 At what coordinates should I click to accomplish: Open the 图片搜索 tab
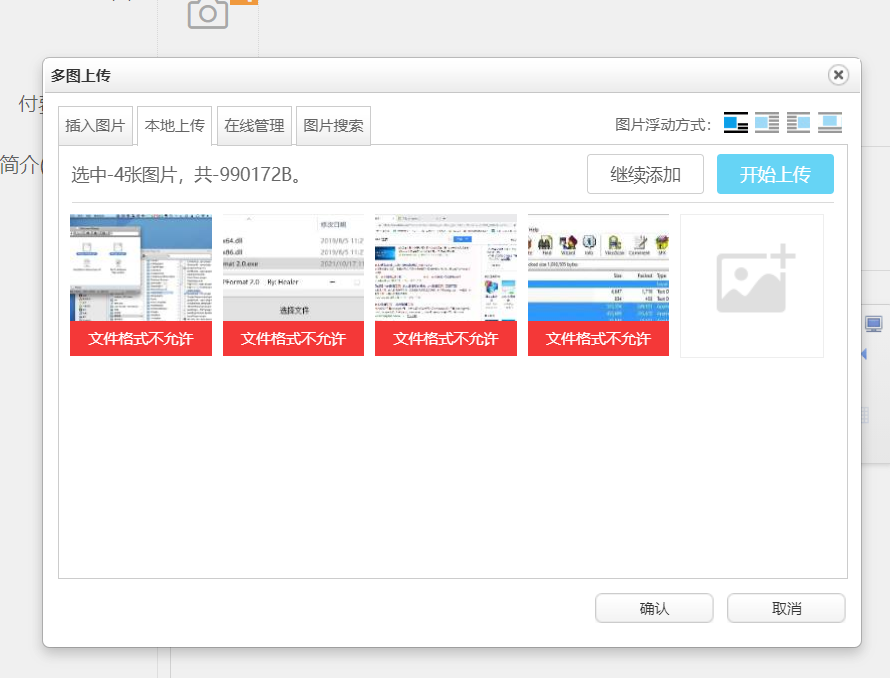tap(334, 125)
